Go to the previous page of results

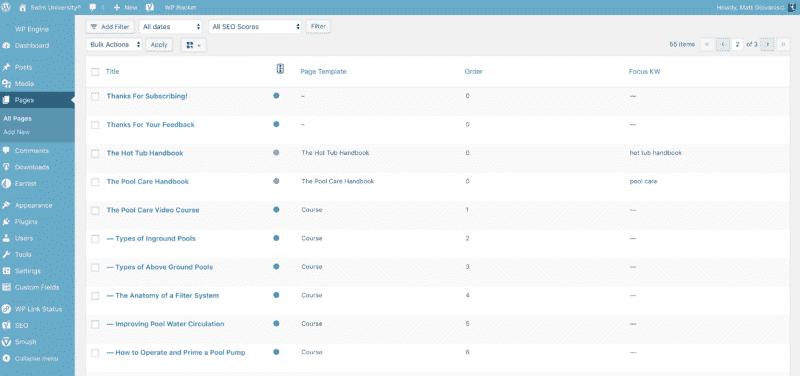[723, 44]
